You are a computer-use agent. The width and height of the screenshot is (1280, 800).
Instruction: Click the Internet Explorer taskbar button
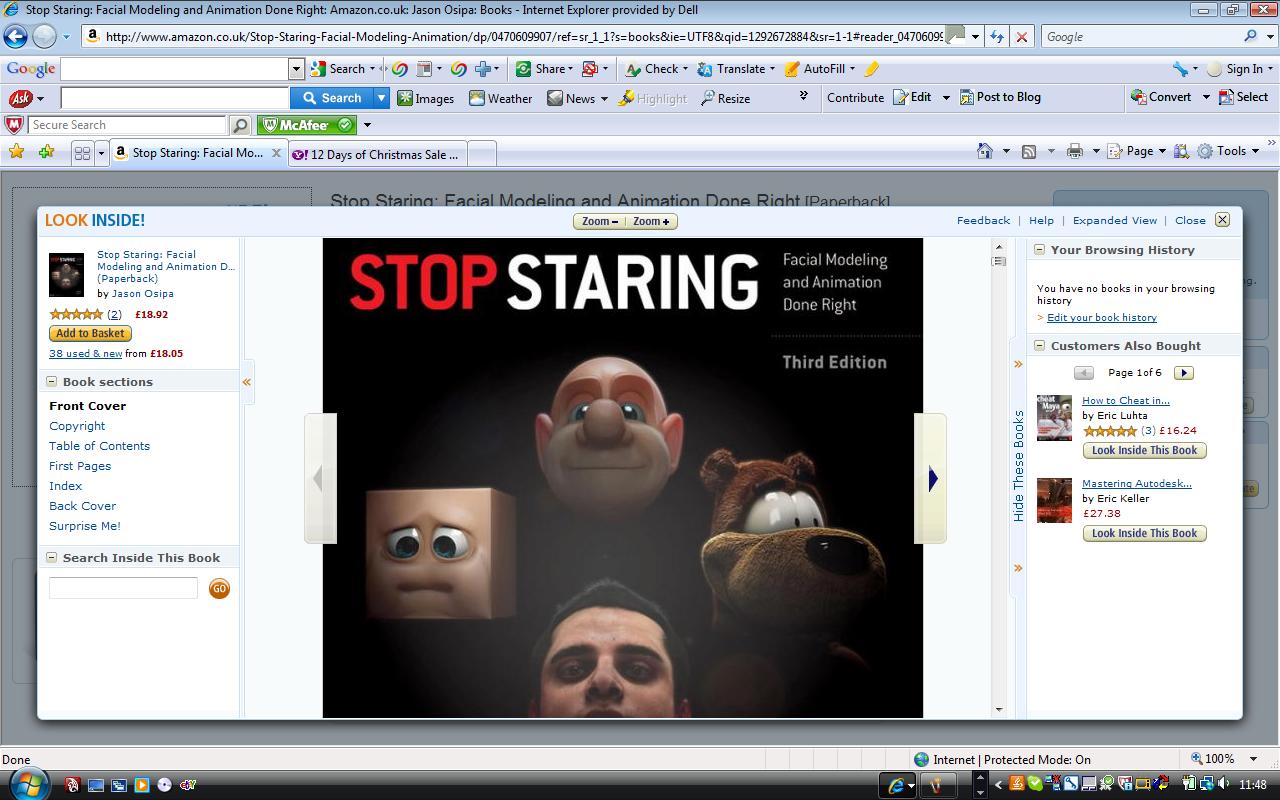tap(898, 785)
